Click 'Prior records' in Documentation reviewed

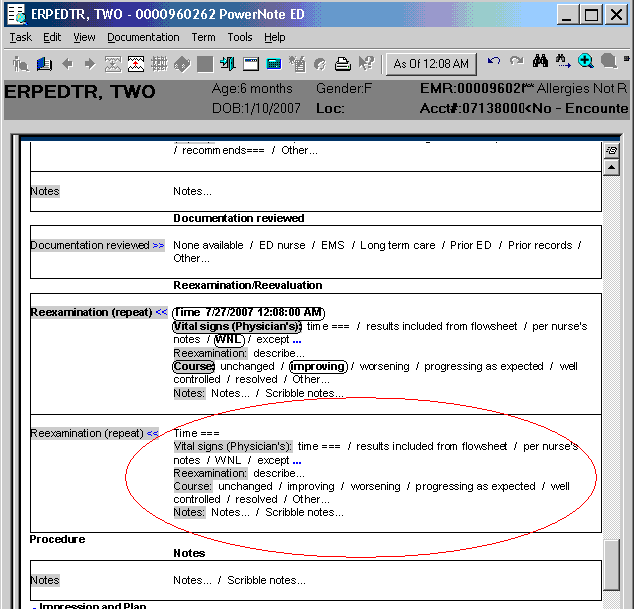pos(540,246)
